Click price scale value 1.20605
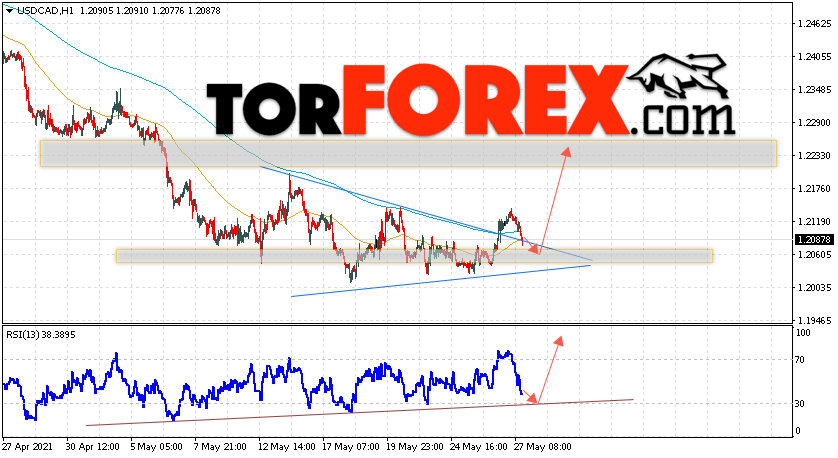 point(814,255)
